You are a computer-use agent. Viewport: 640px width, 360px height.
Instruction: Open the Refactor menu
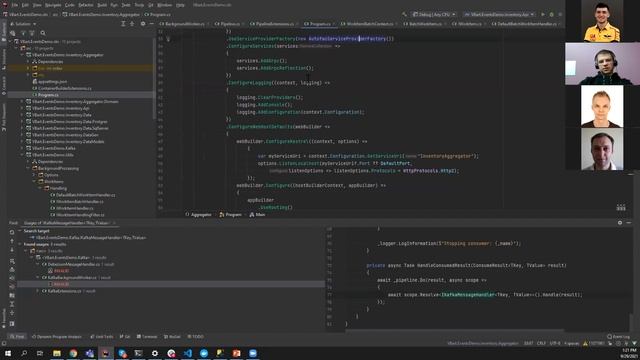click(86, 5)
